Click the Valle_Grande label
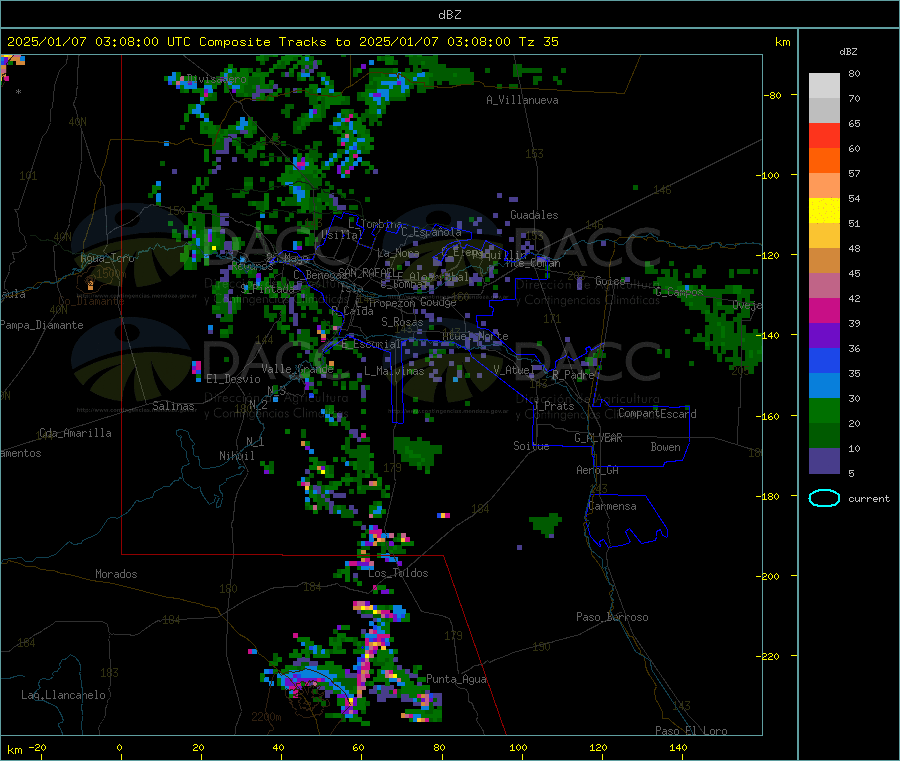 [297, 369]
